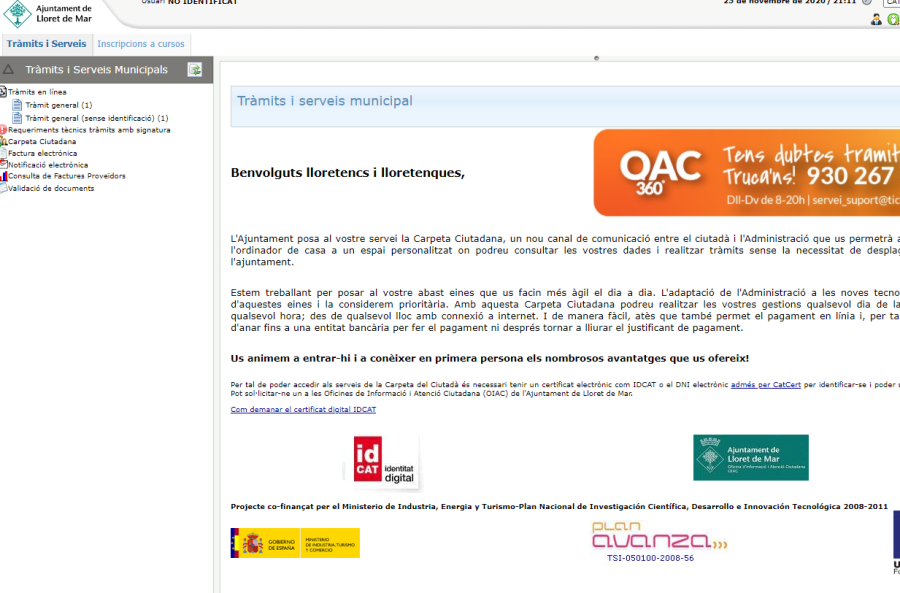Click the 'NO IDENTIFICAT' user status text

pyautogui.click(x=203, y=2)
